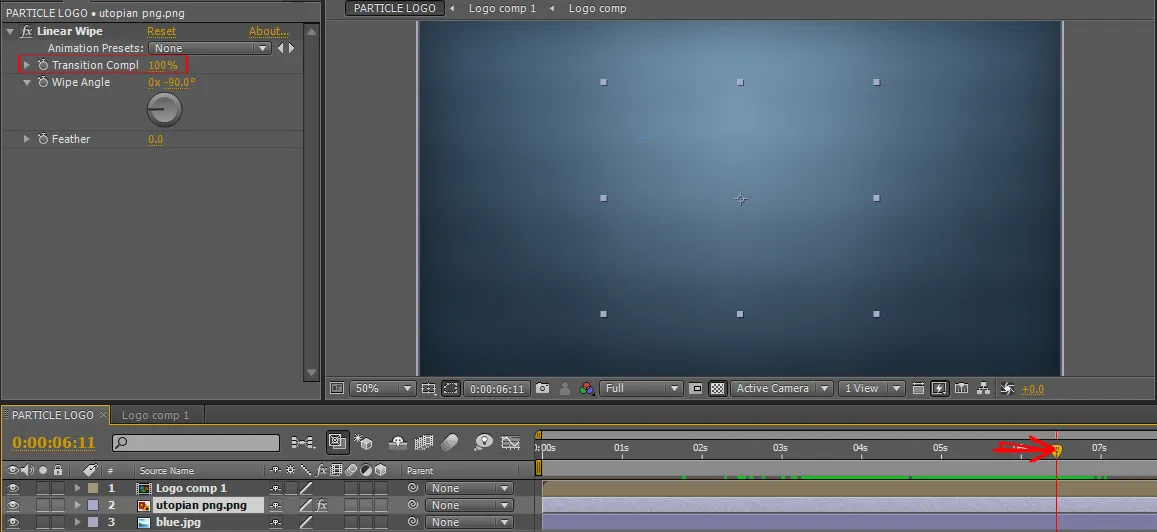Open Composition Mini-Flowchart in timeline
1157x532 pixels.
pyautogui.click(x=303, y=442)
